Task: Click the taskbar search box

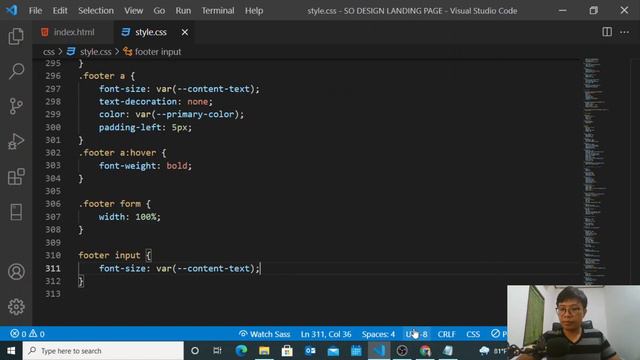Action: (103, 351)
